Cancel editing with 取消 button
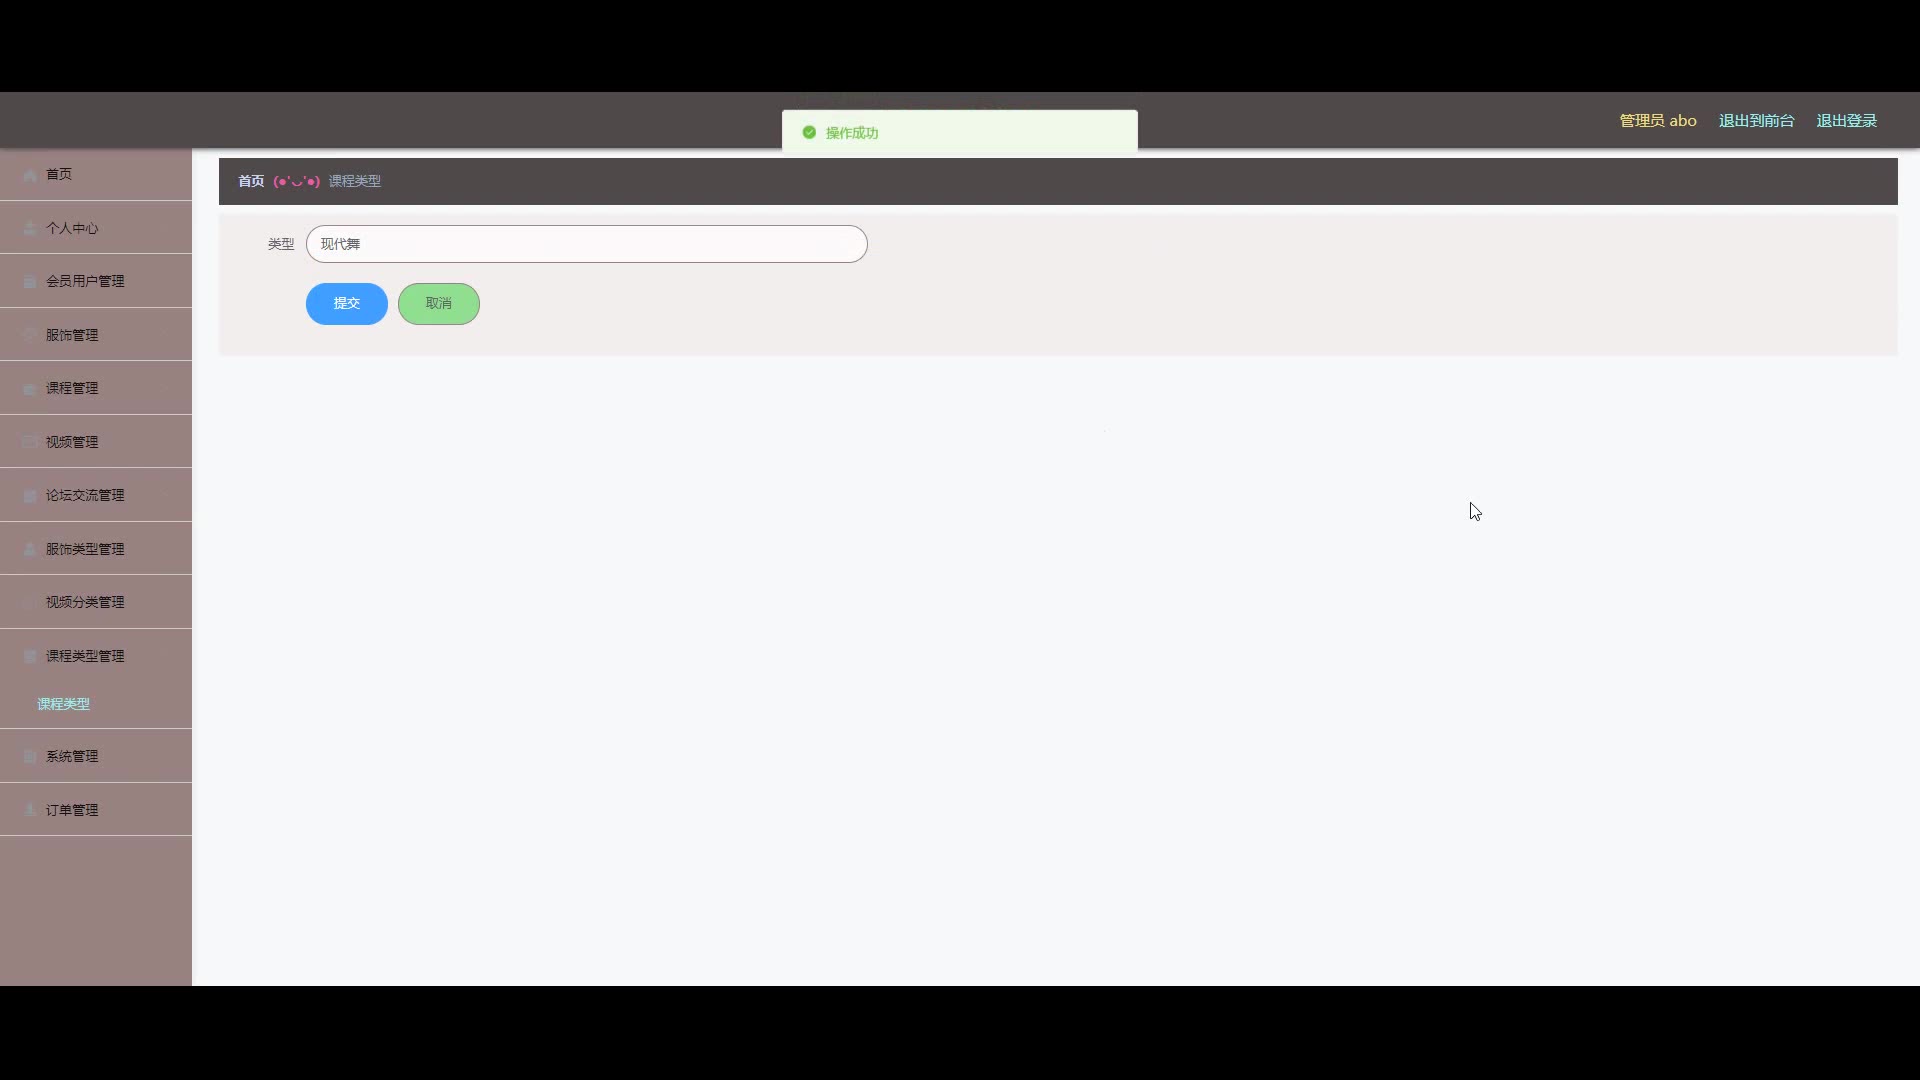 pos(439,304)
